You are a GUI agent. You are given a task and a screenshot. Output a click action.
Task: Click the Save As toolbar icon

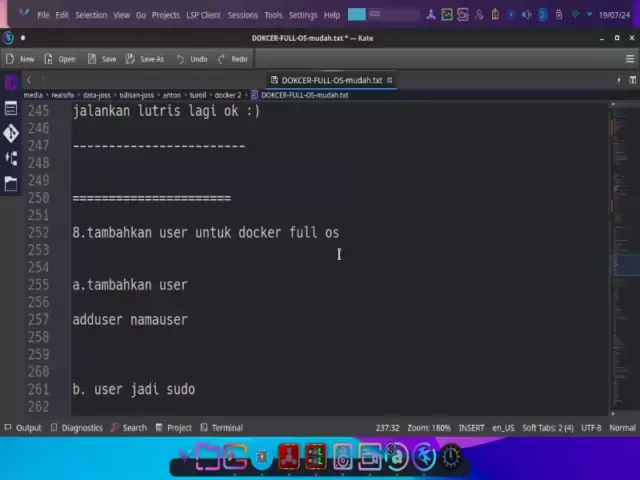coord(145,59)
